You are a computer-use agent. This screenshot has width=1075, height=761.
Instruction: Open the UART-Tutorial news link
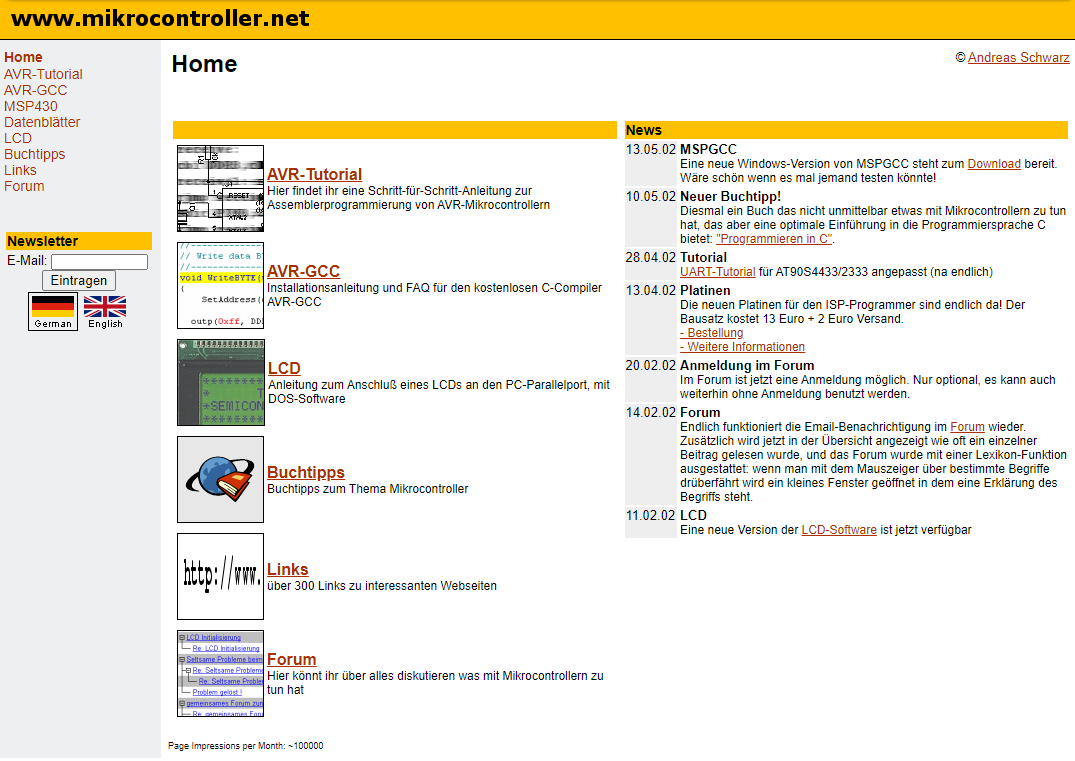717,271
